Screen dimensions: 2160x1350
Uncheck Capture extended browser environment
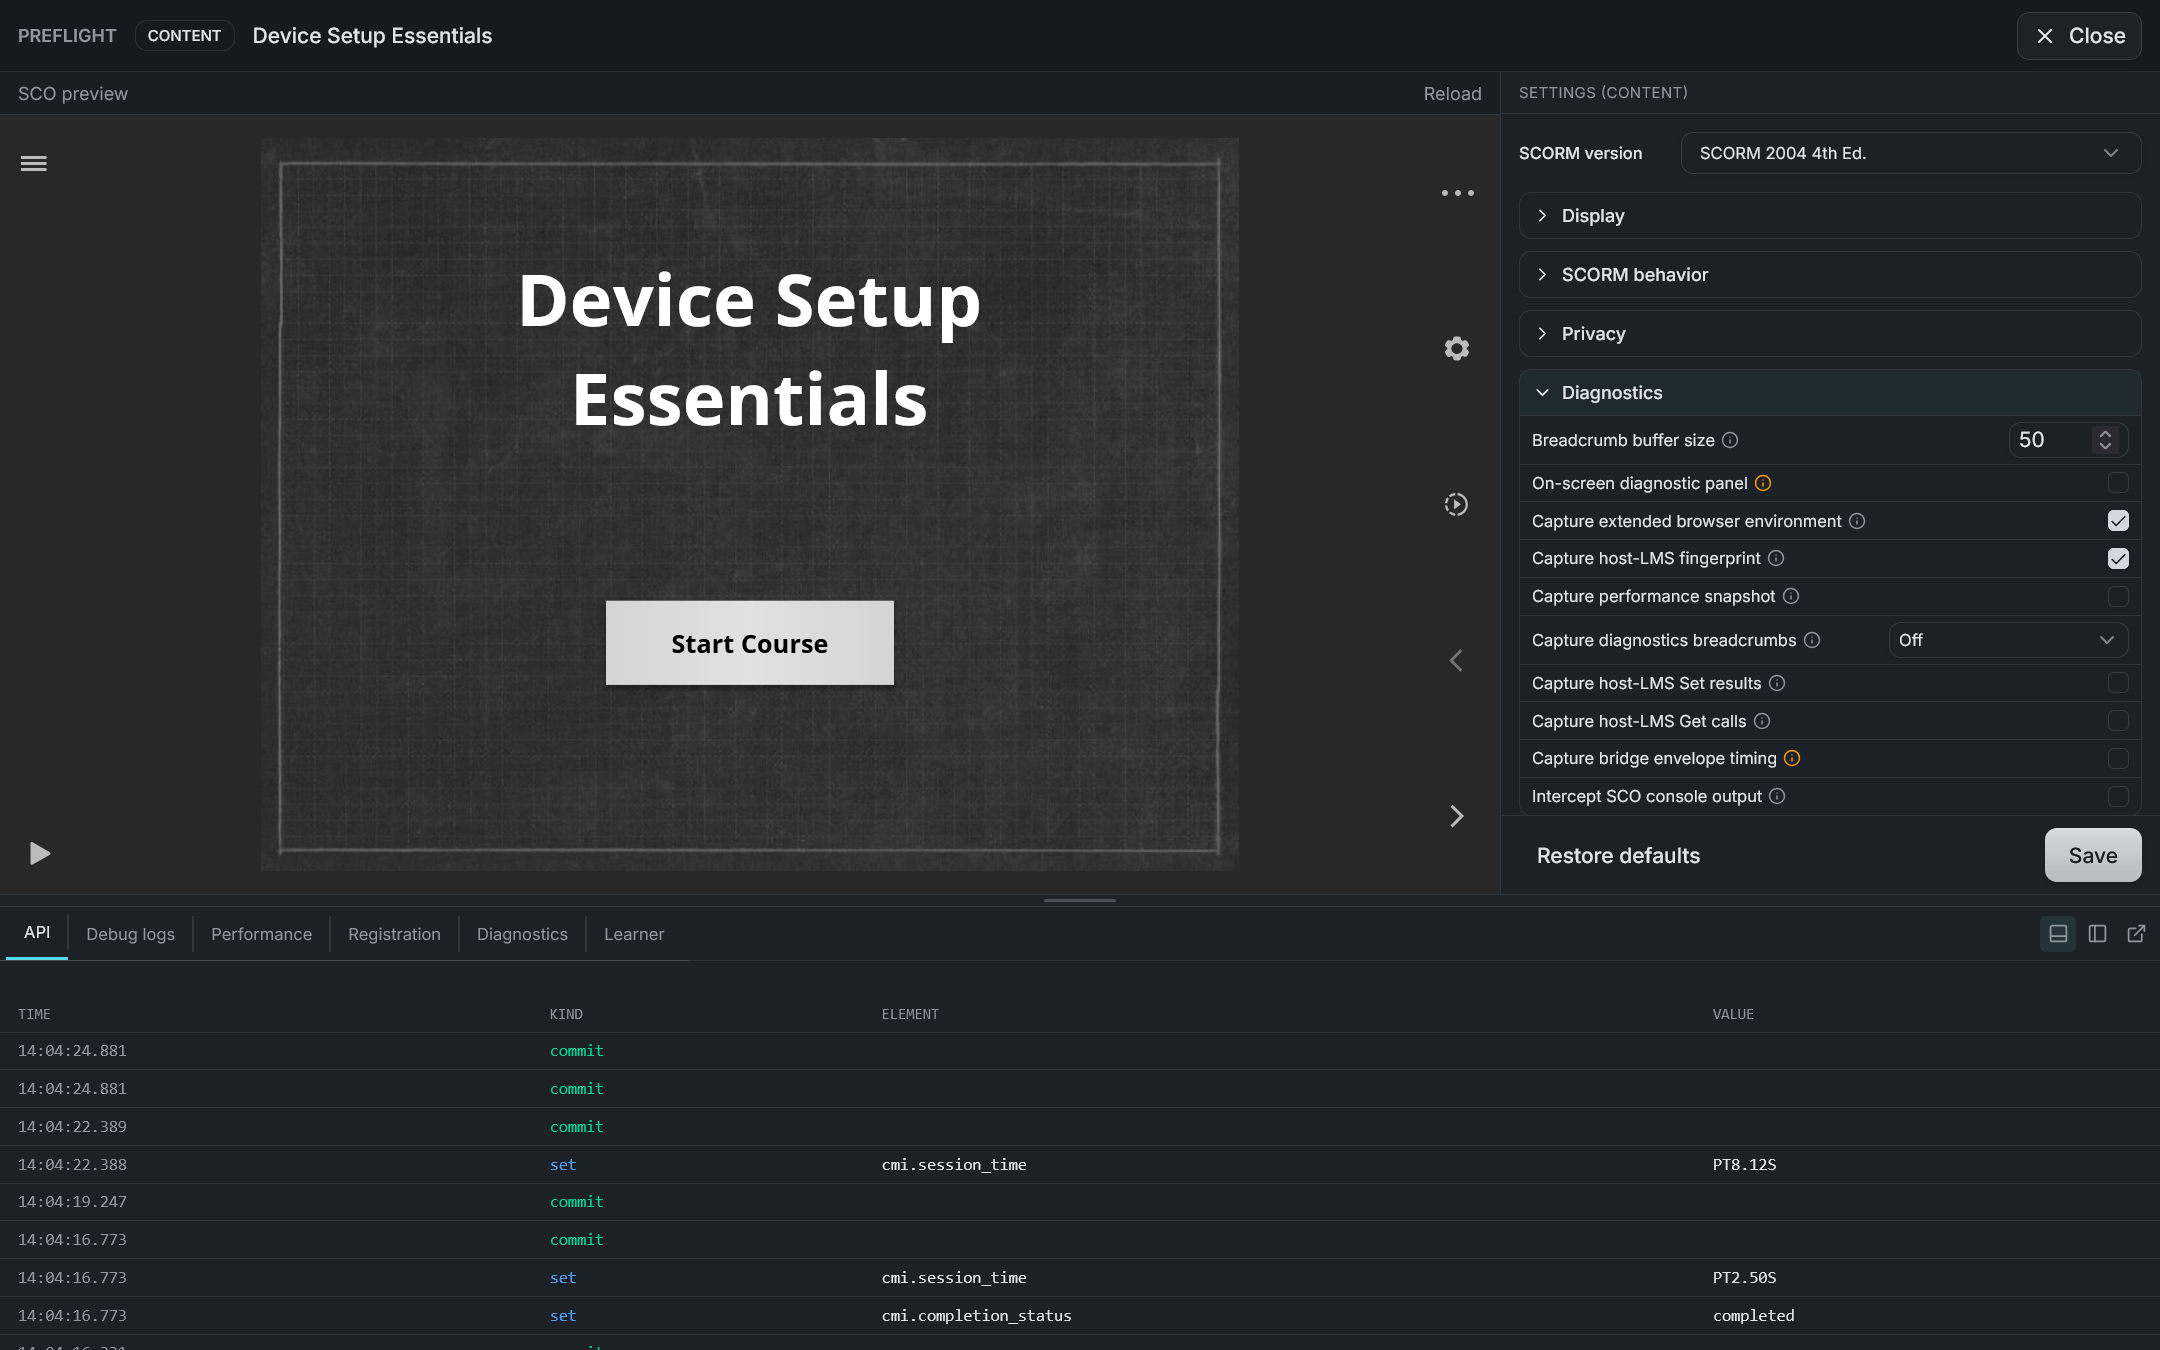tap(2118, 521)
